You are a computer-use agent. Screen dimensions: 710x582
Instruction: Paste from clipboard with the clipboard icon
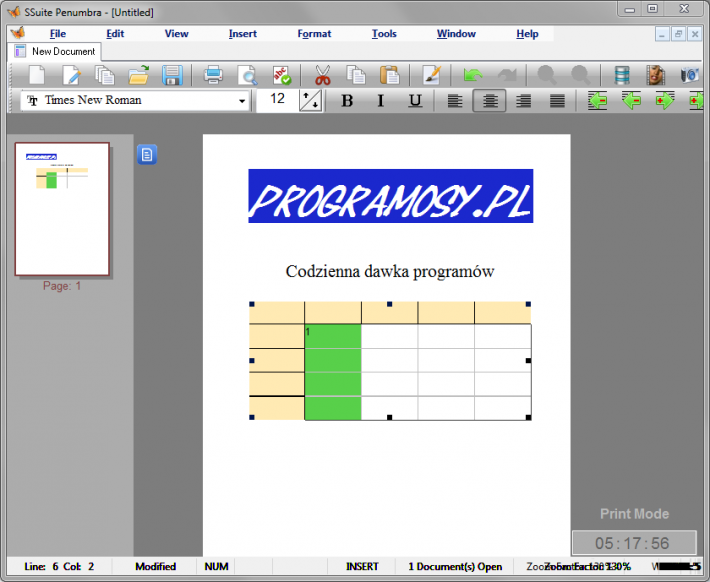tap(389, 75)
